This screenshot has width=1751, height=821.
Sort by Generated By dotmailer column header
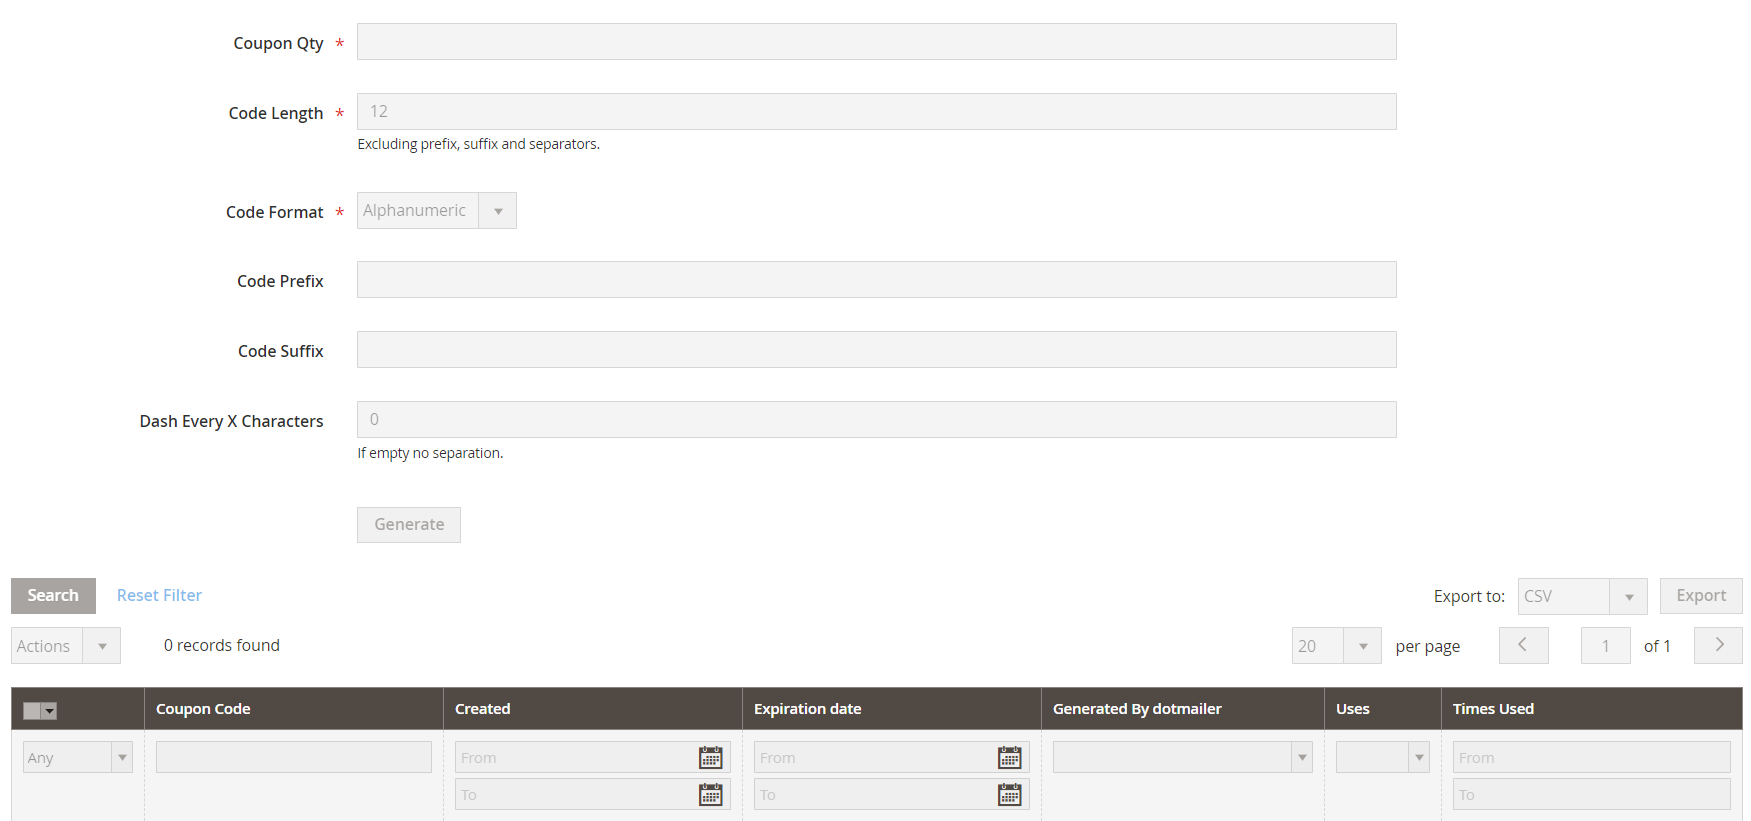coord(1137,709)
